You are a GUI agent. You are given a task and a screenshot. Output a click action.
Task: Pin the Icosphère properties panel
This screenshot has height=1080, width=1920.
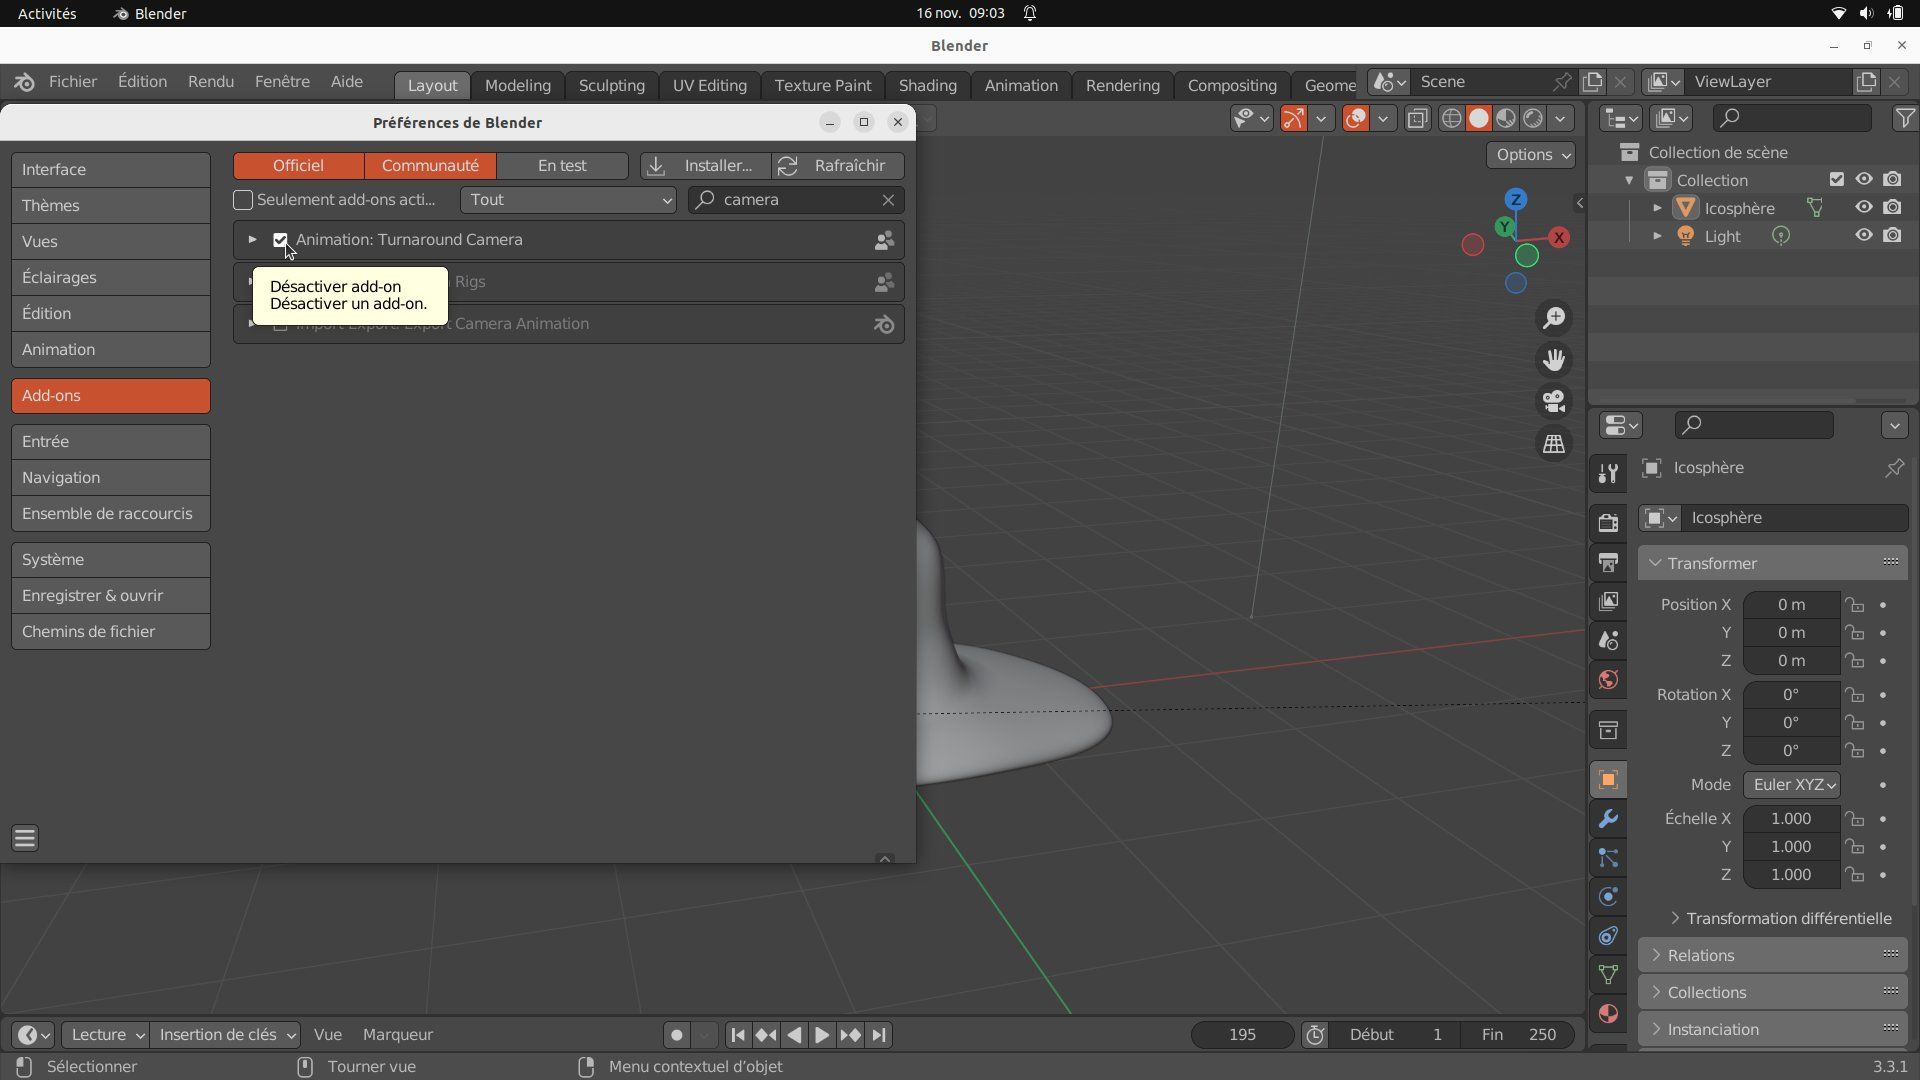pos(1894,468)
